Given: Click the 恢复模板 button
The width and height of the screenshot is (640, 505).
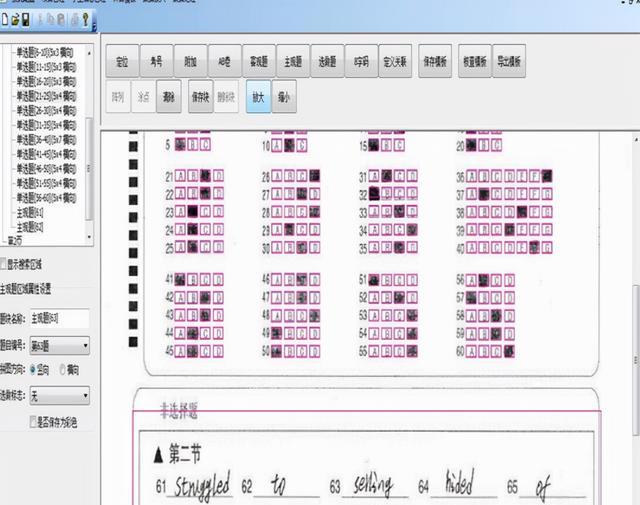Looking at the screenshot, I should [x=475, y=61].
